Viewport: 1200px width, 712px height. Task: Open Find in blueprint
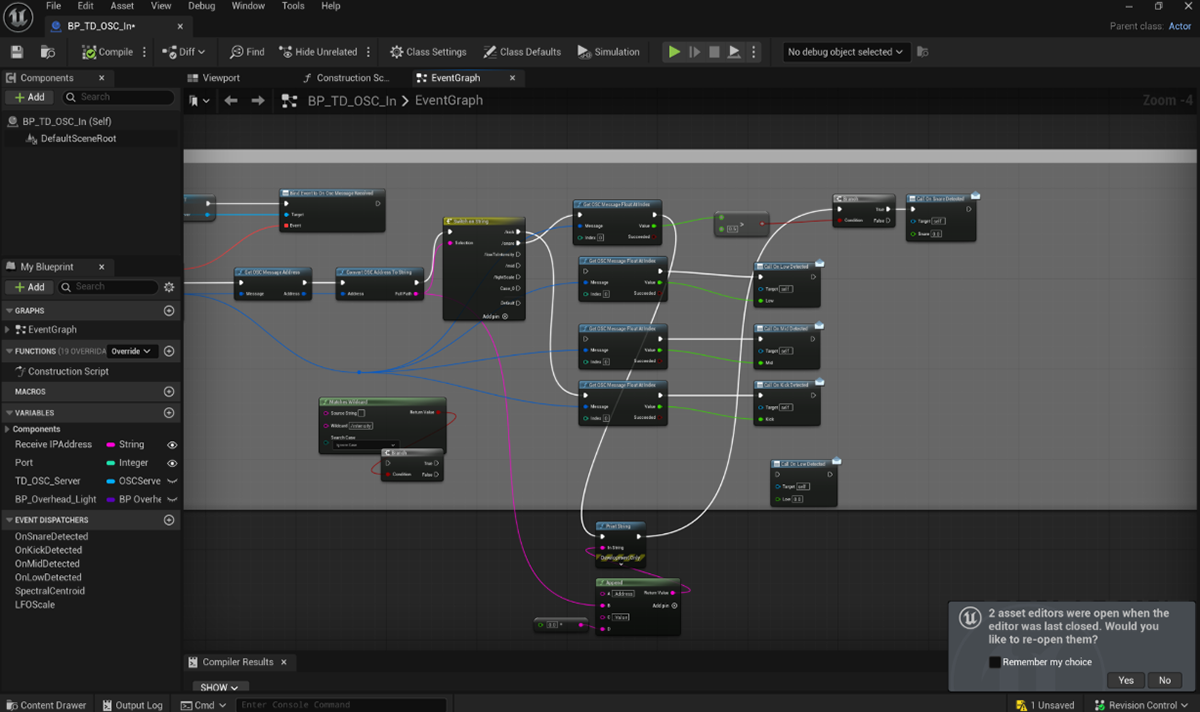[x=247, y=52]
